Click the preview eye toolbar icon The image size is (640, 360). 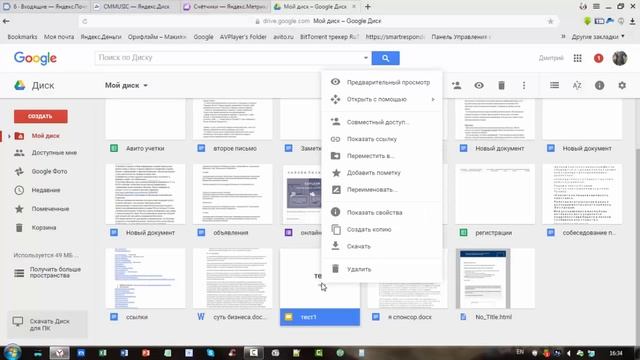[479, 85]
